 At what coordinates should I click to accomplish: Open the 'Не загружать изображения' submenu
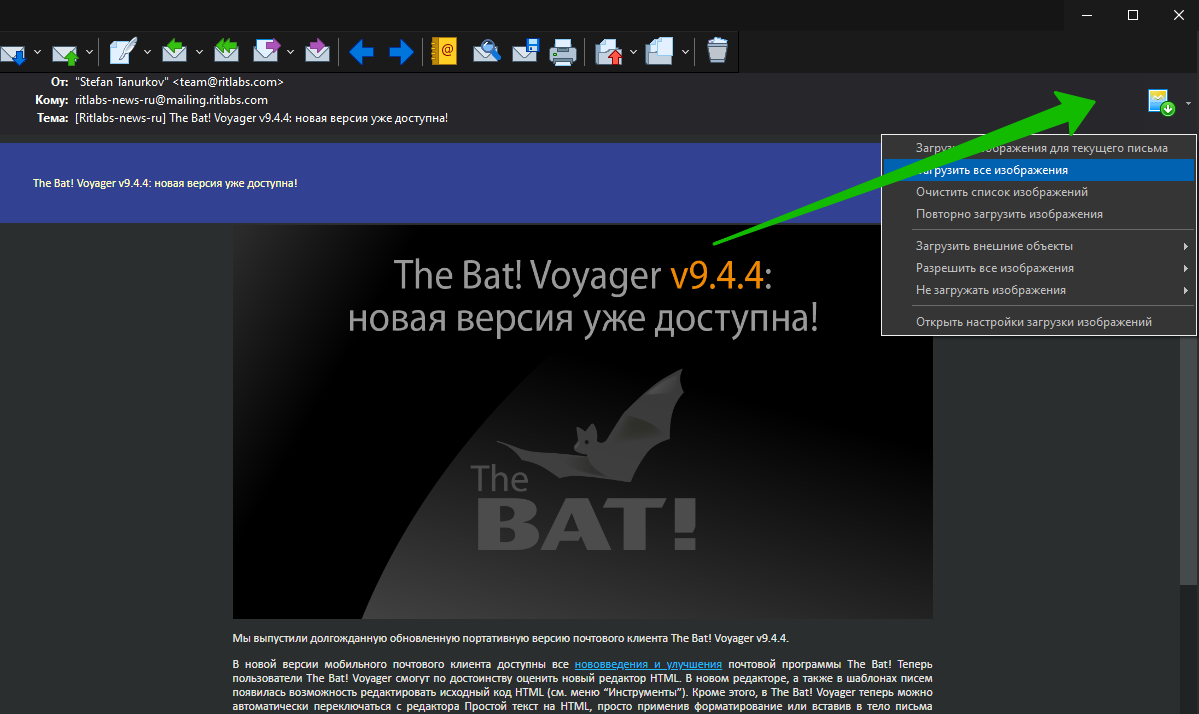1038,290
